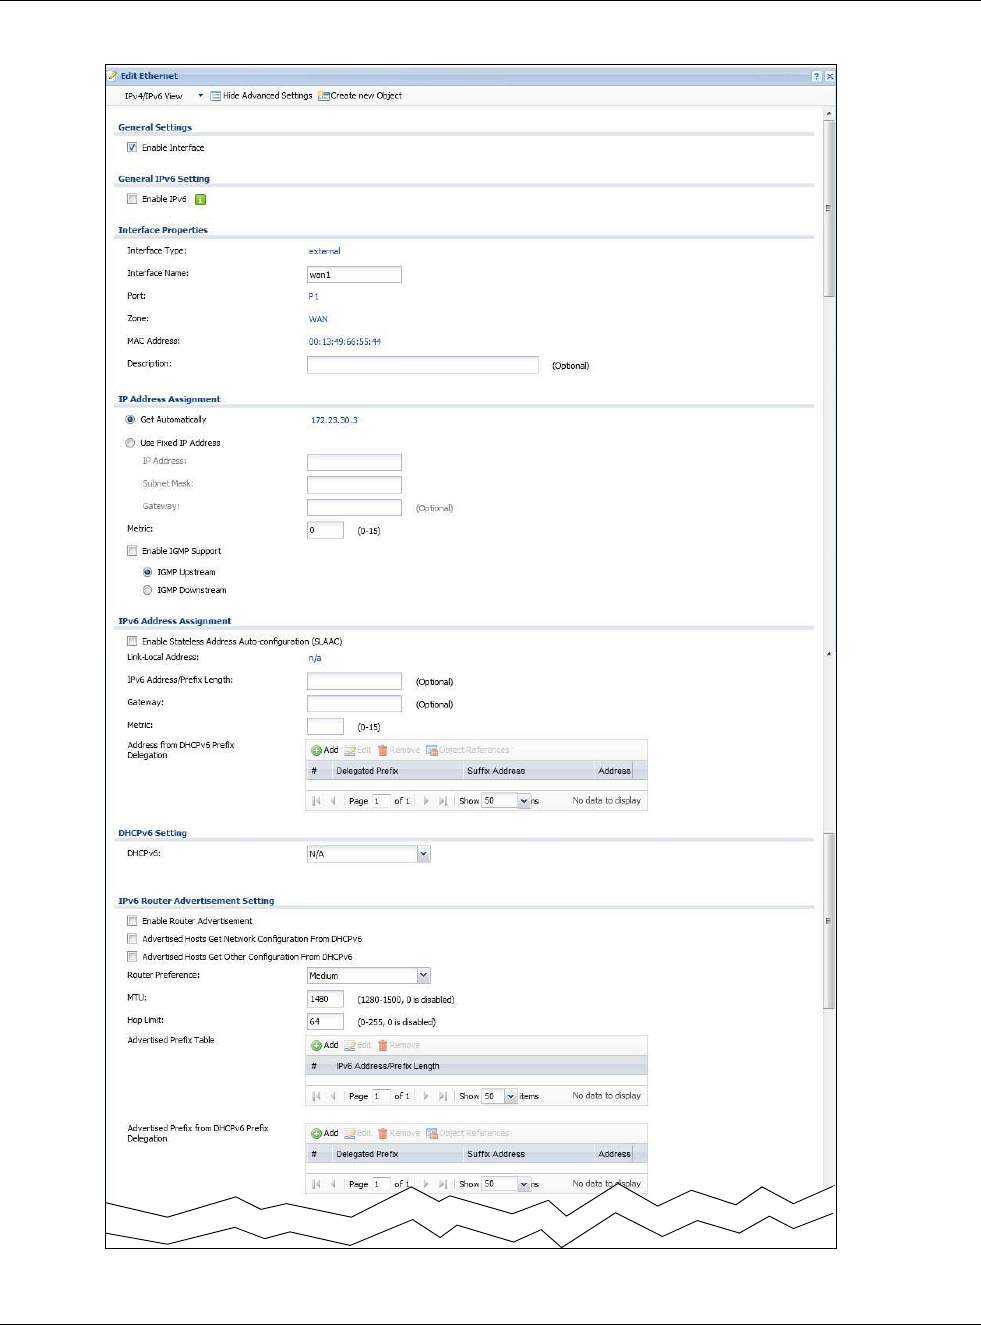The height and width of the screenshot is (1325, 981).
Task: Click the Hop Limit field showing 64
Action: coord(325,1022)
